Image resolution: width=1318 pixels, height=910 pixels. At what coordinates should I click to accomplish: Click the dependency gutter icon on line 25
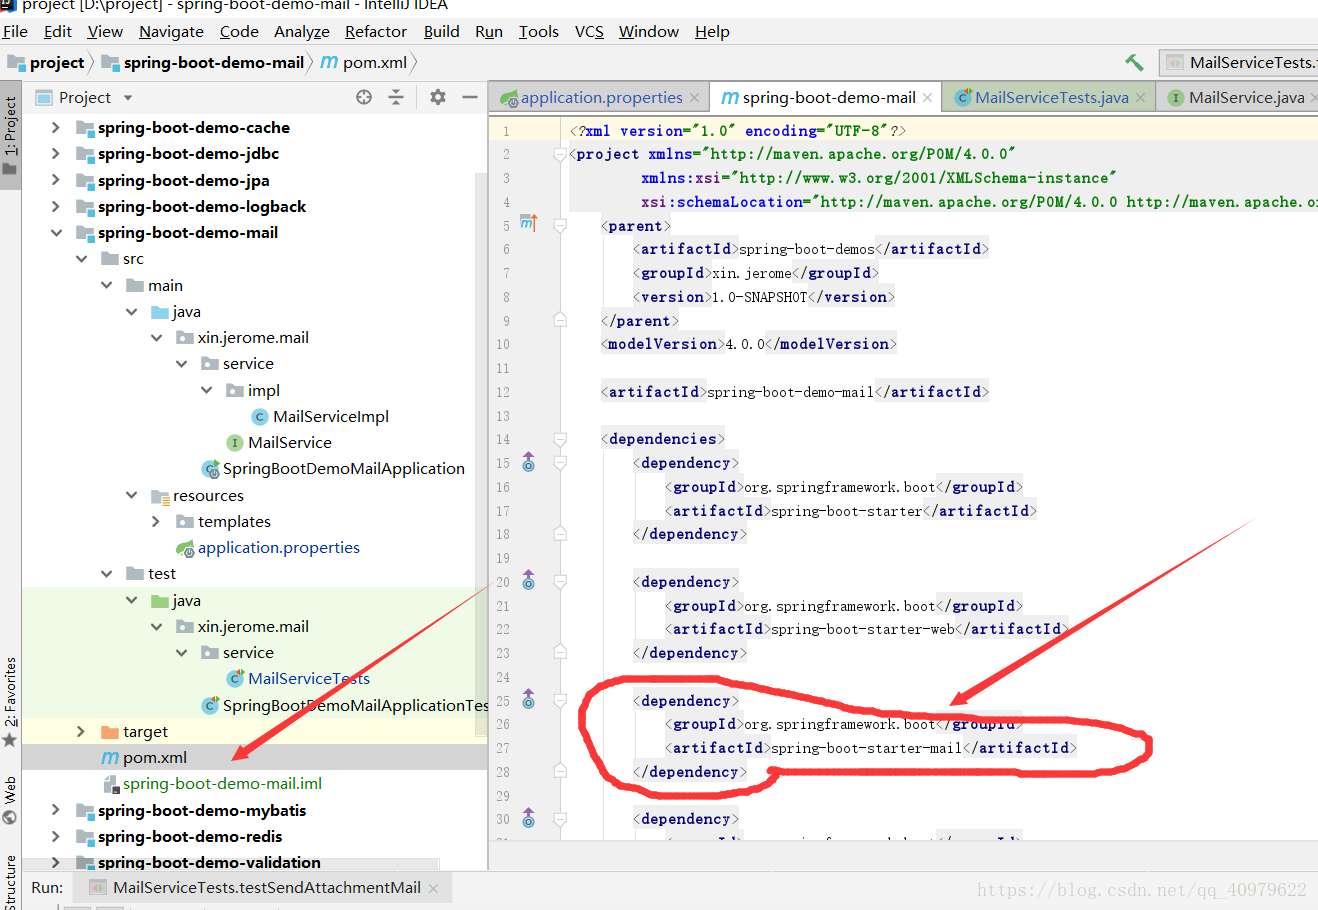[528, 699]
